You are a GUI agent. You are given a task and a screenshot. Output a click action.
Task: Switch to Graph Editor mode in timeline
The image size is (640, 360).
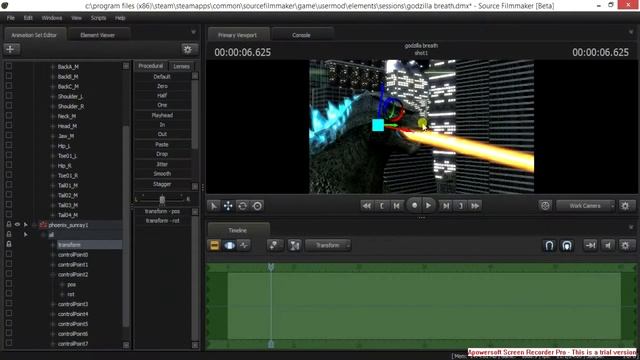(244, 245)
